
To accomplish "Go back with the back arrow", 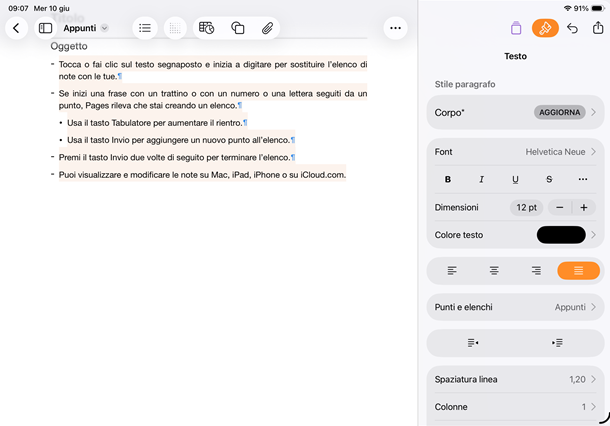I will point(16,28).
